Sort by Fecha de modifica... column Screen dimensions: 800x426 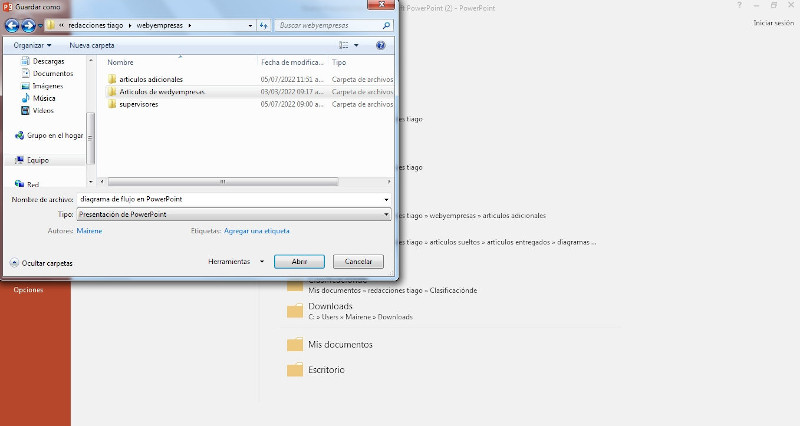(x=293, y=62)
